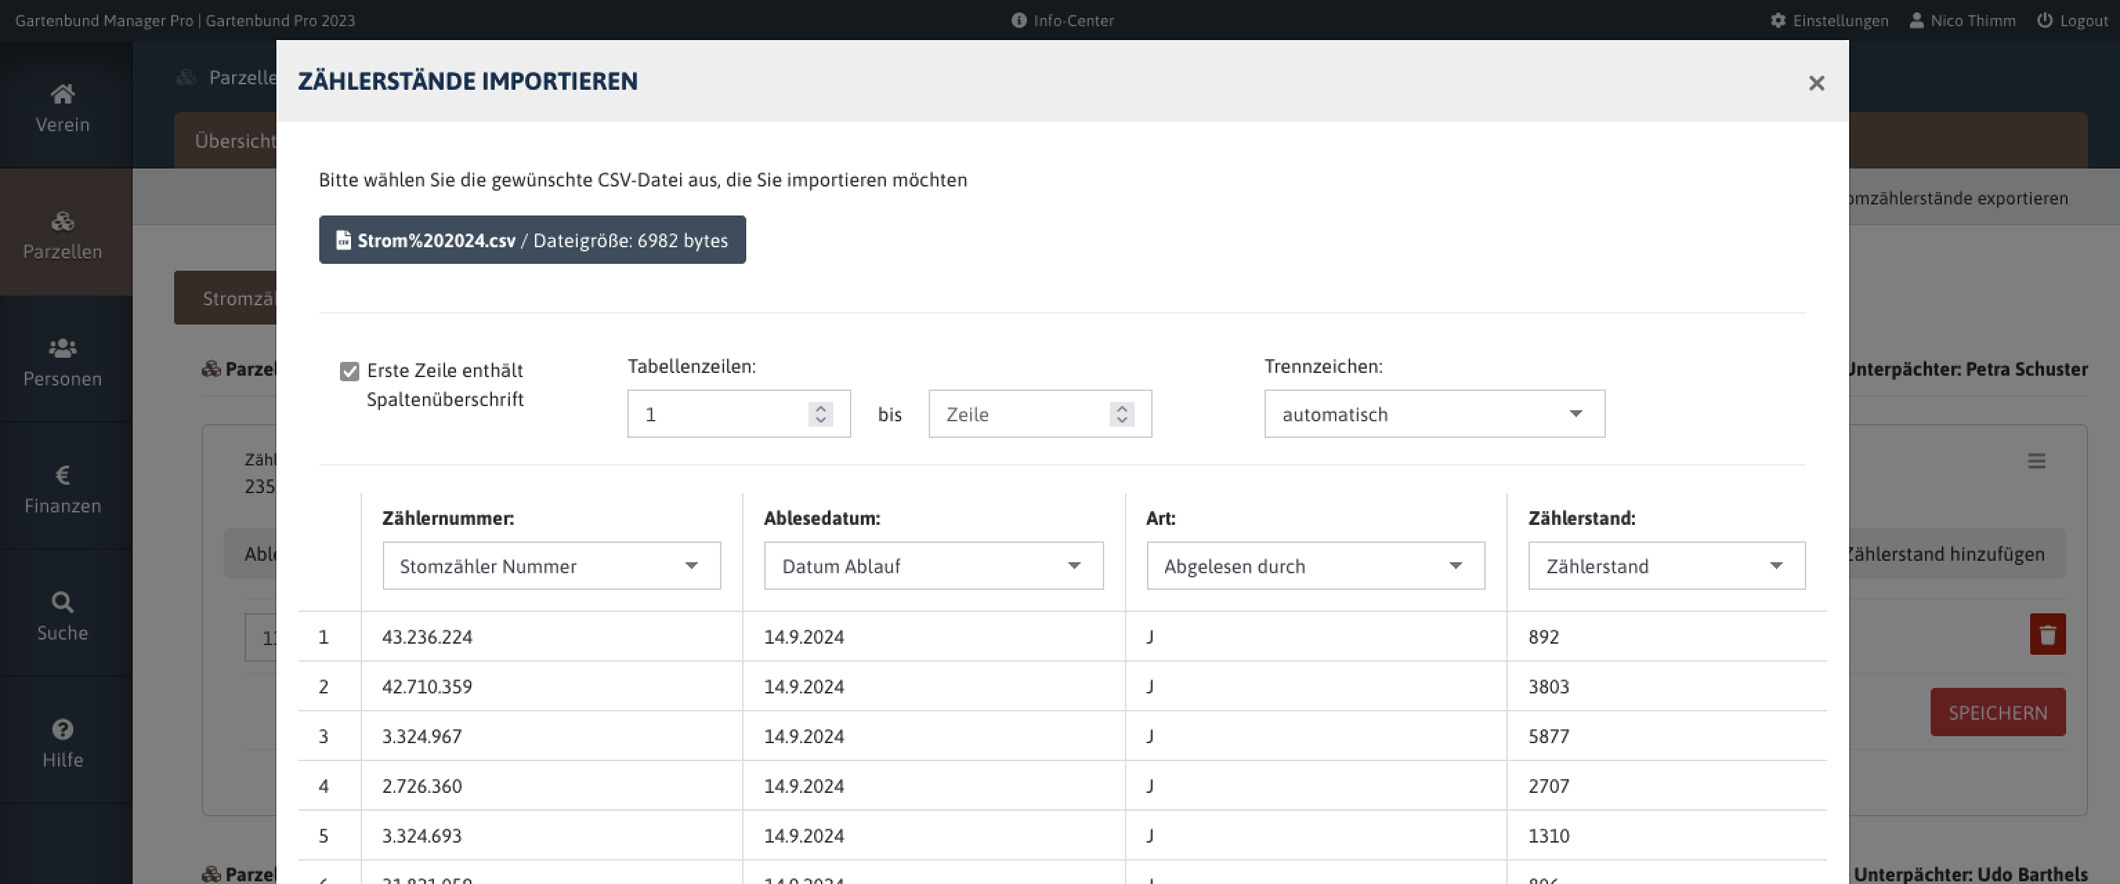Expand the Art 'Abgelesen durch' dropdown
The image size is (2120, 884).
coord(1315,566)
